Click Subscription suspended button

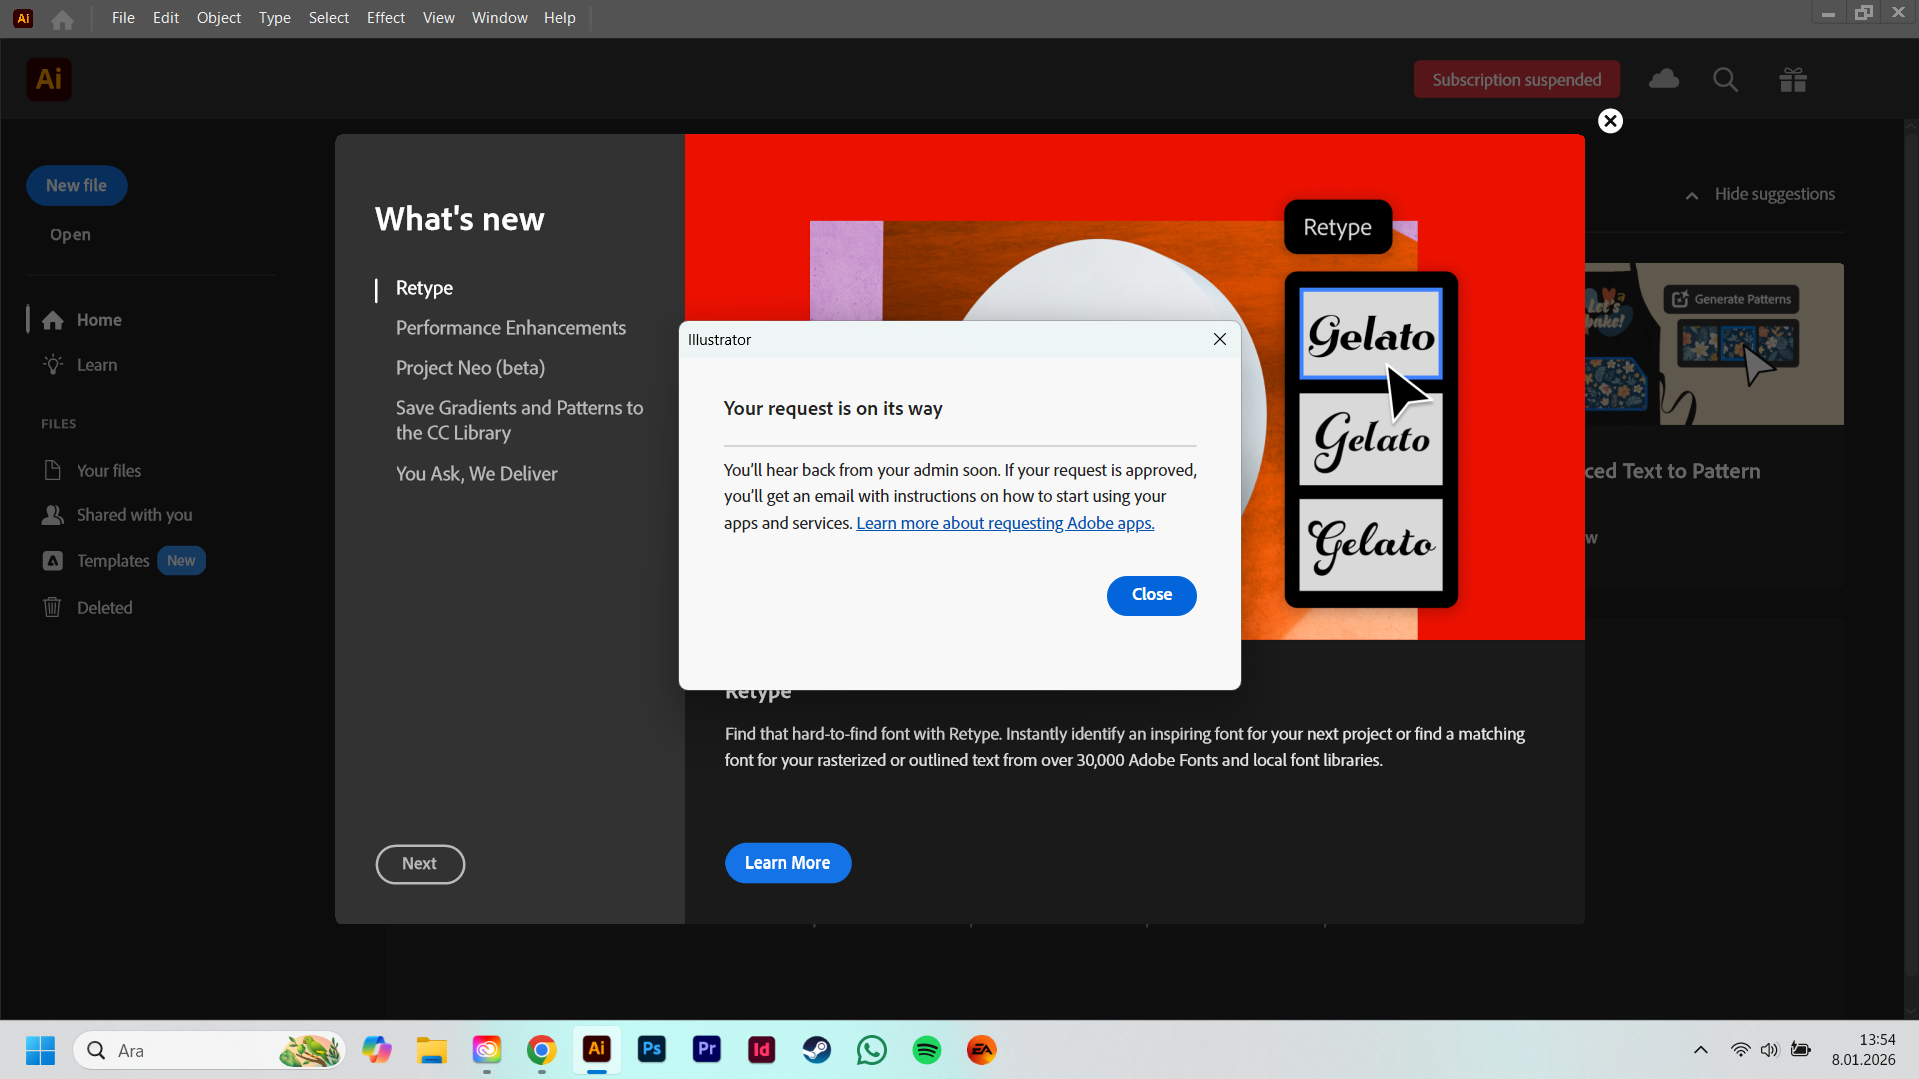tap(1517, 80)
